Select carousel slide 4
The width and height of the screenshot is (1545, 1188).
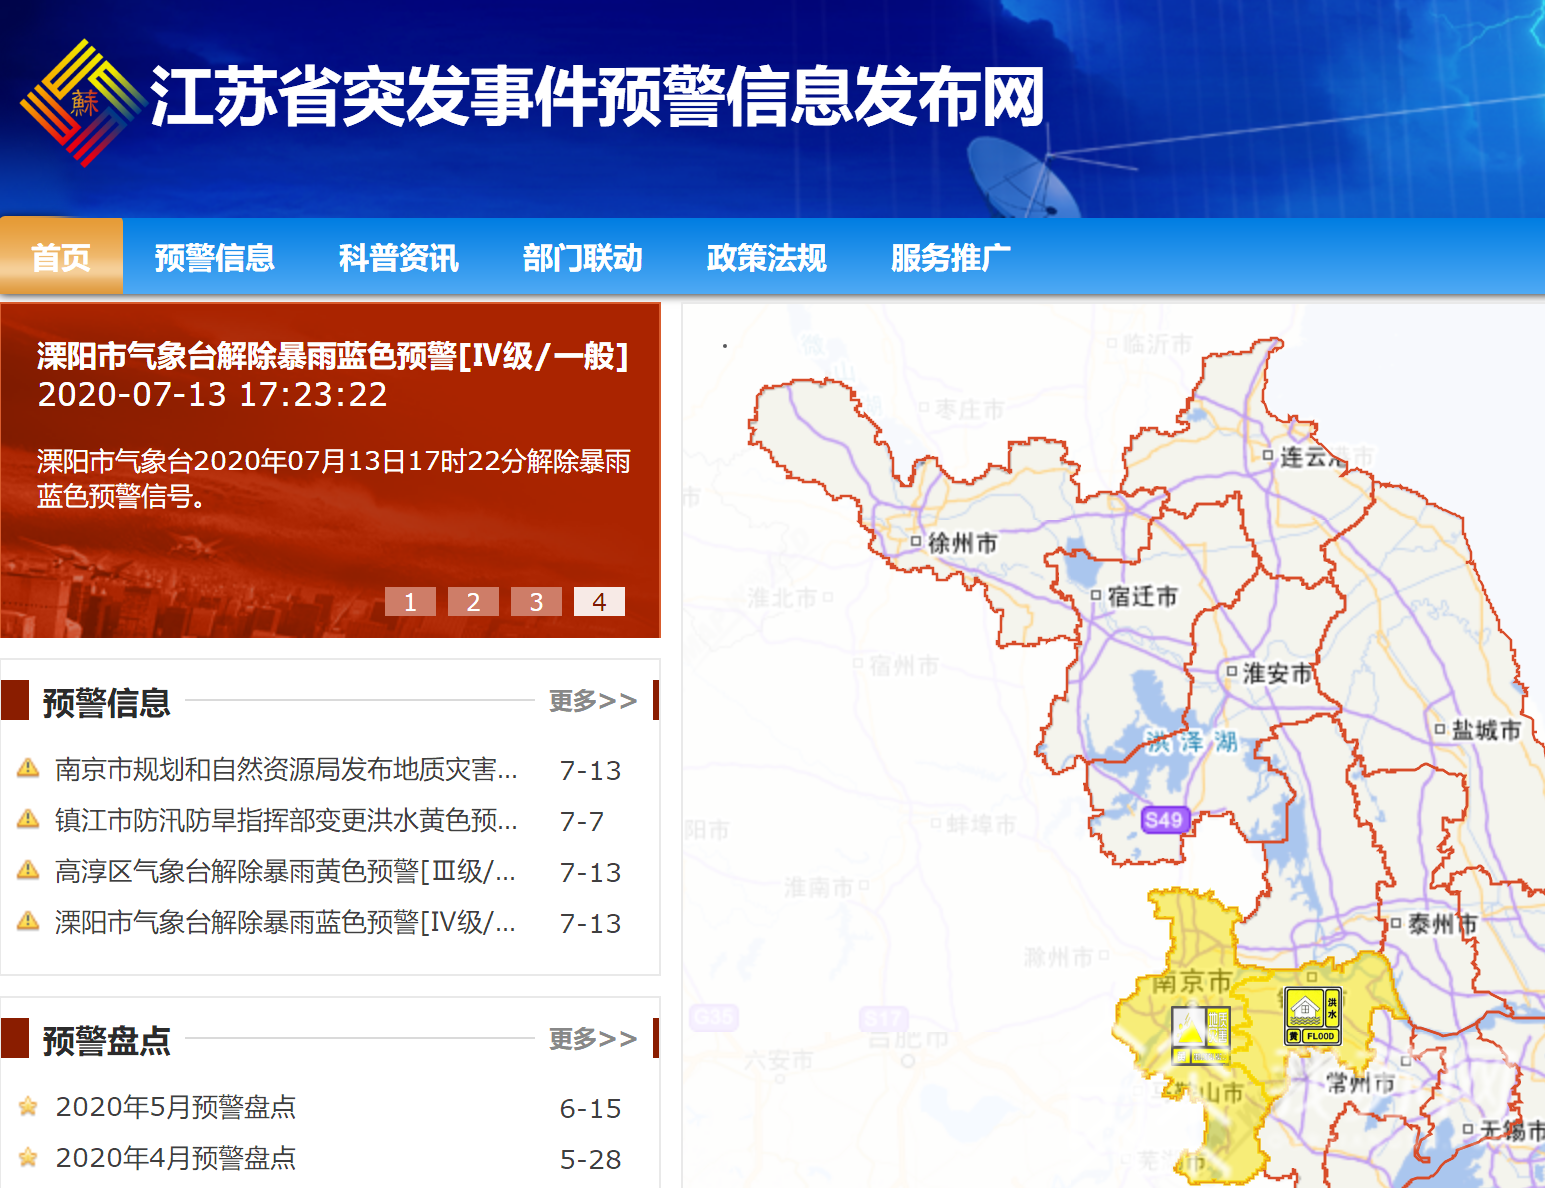(x=599, y=601)
